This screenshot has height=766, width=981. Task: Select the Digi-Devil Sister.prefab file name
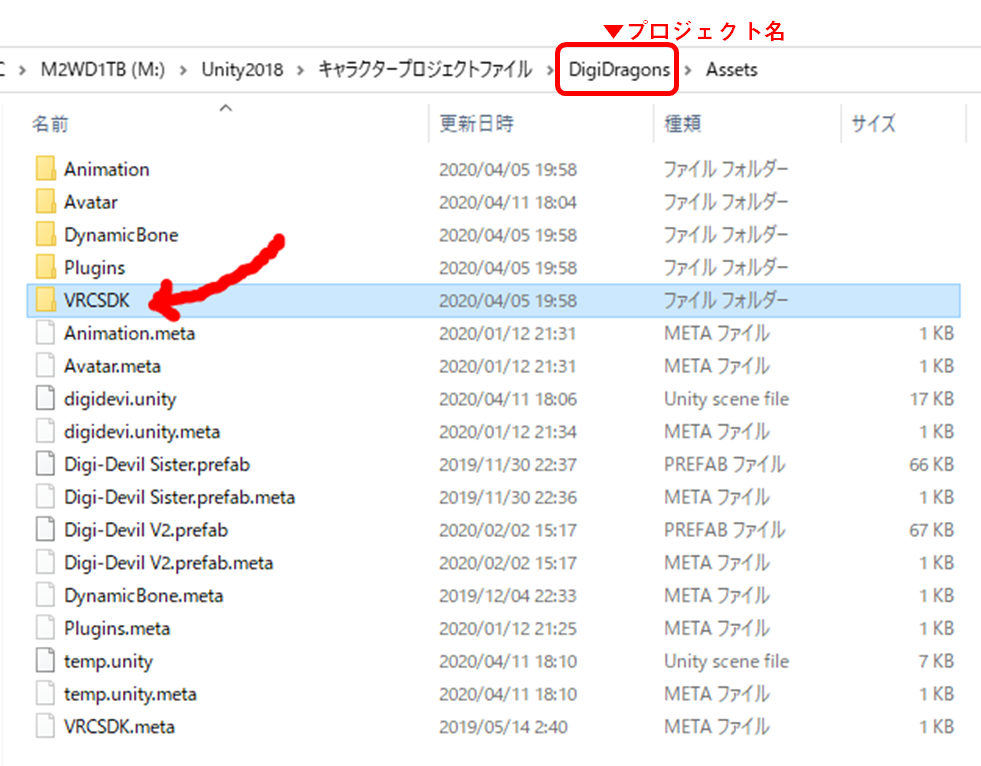pos(157,464)
